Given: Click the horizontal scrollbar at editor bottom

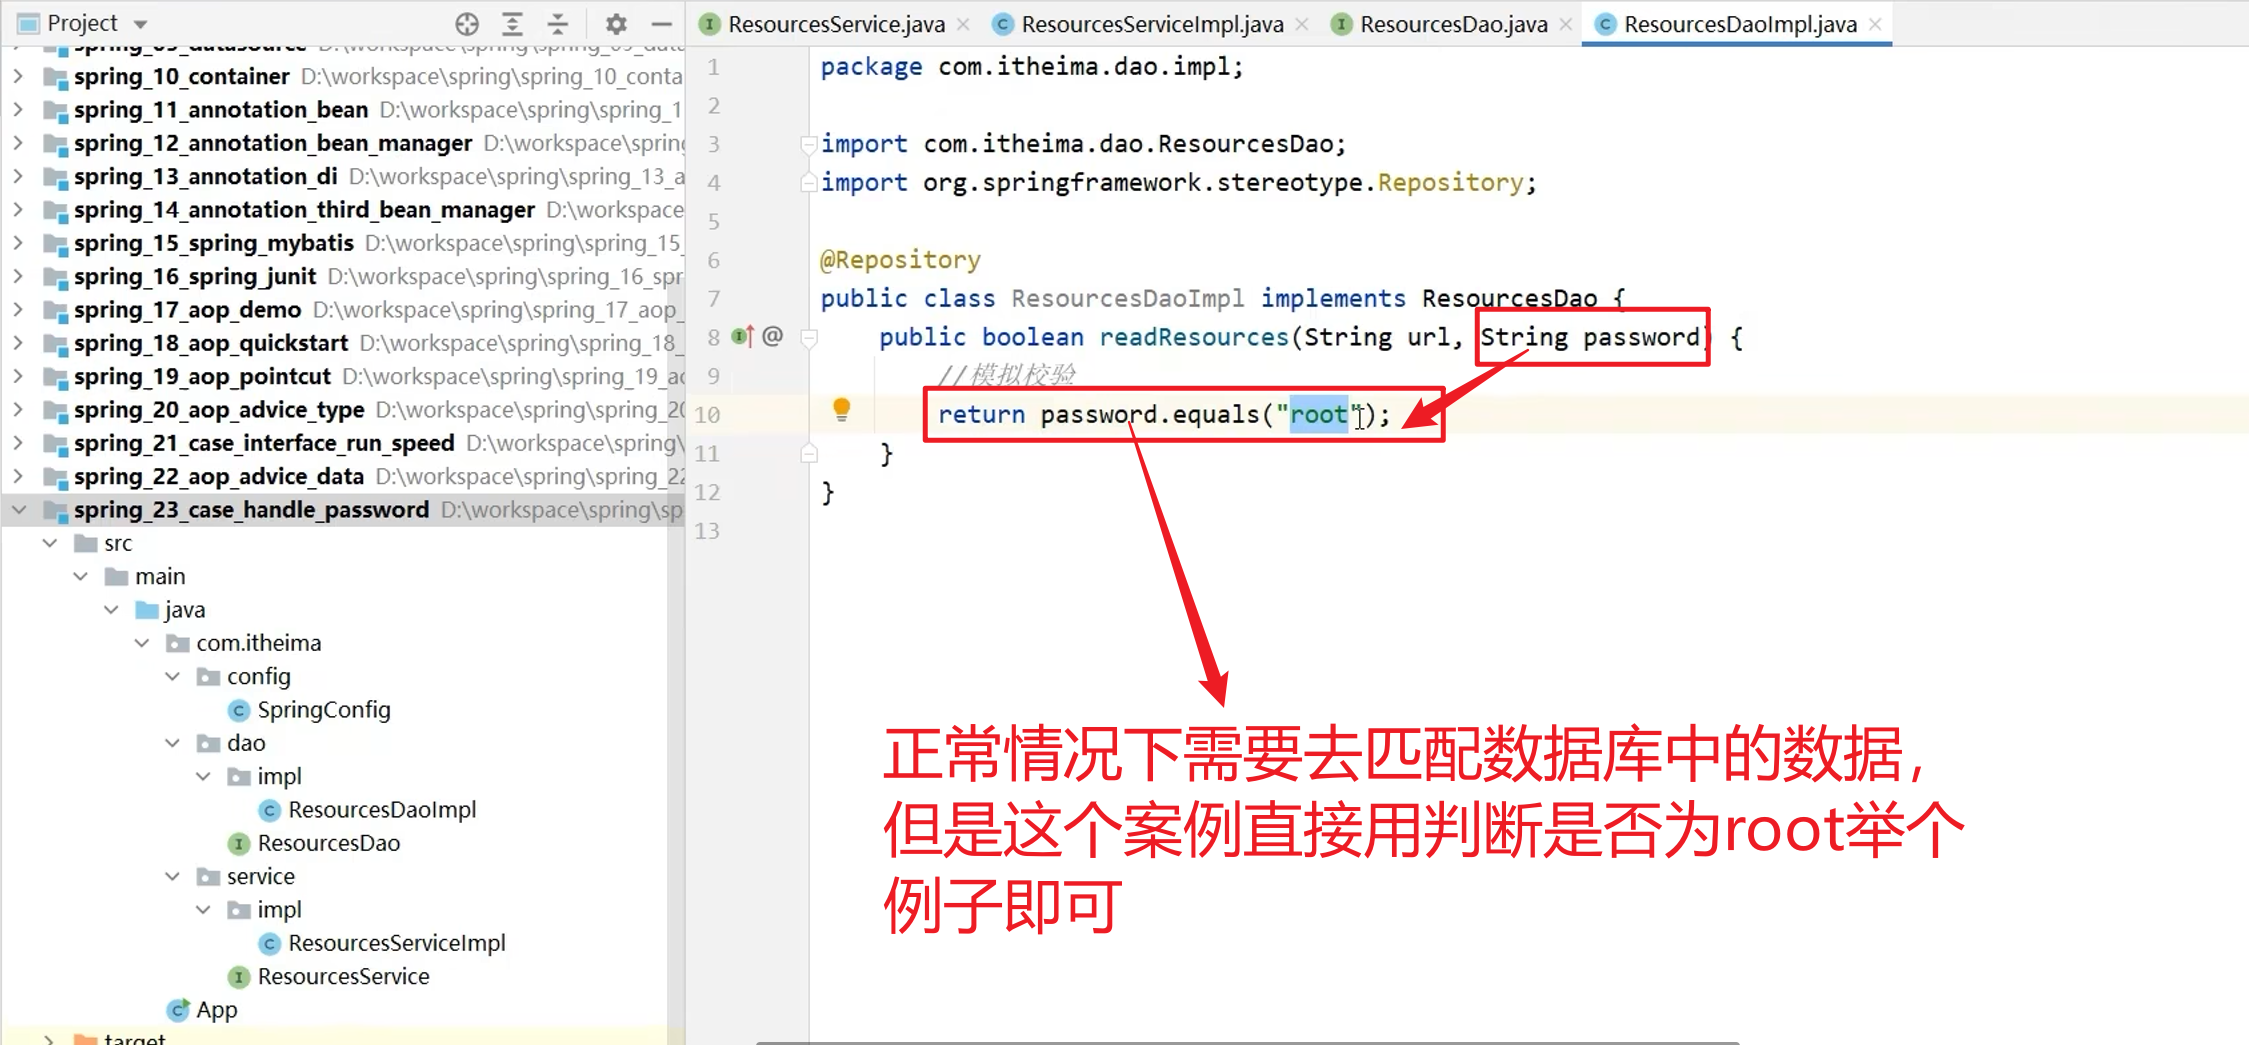Looking at the screenshot, I should [1247, 1041].
